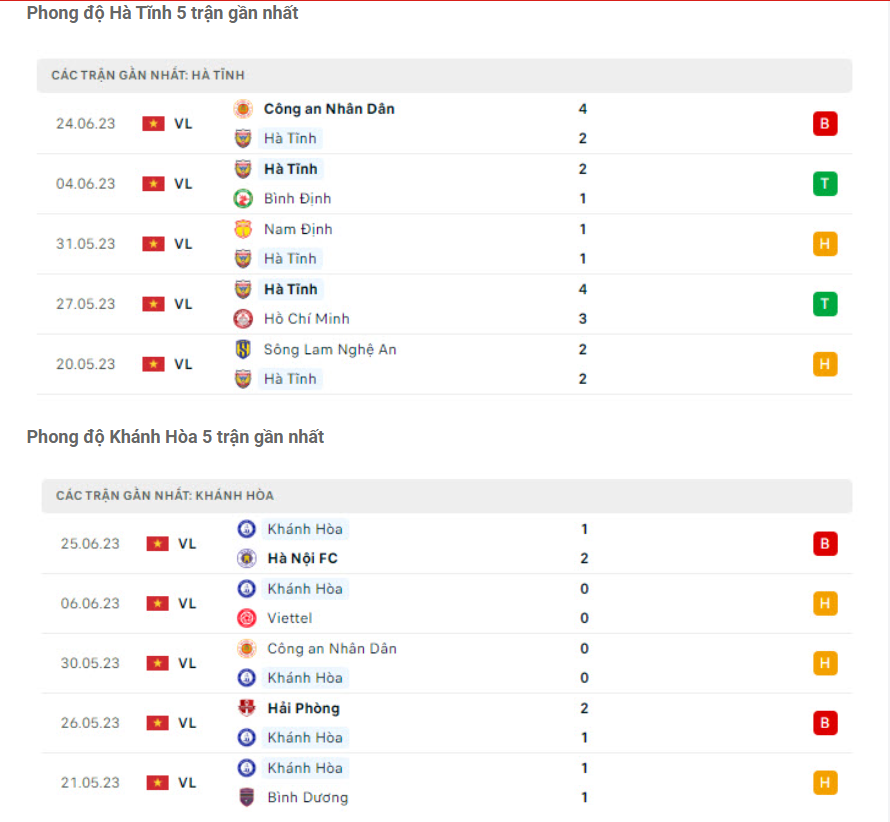890x822 pixels.
Task: Click green T badge for 04.06.23 match
Action: [x=825, y=184]
